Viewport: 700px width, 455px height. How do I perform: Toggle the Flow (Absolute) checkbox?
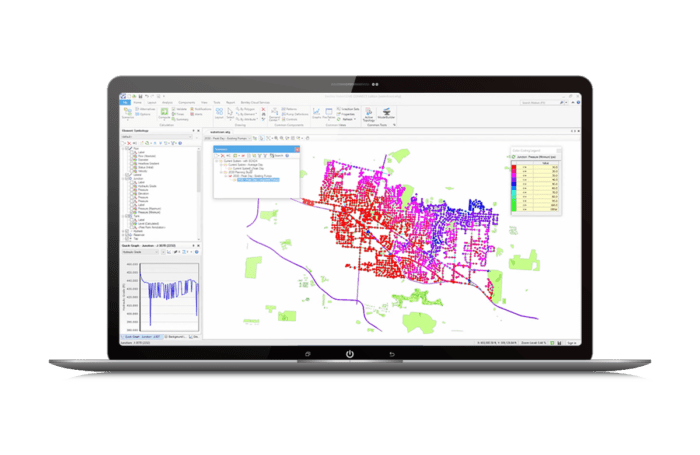tap(132, 156)
